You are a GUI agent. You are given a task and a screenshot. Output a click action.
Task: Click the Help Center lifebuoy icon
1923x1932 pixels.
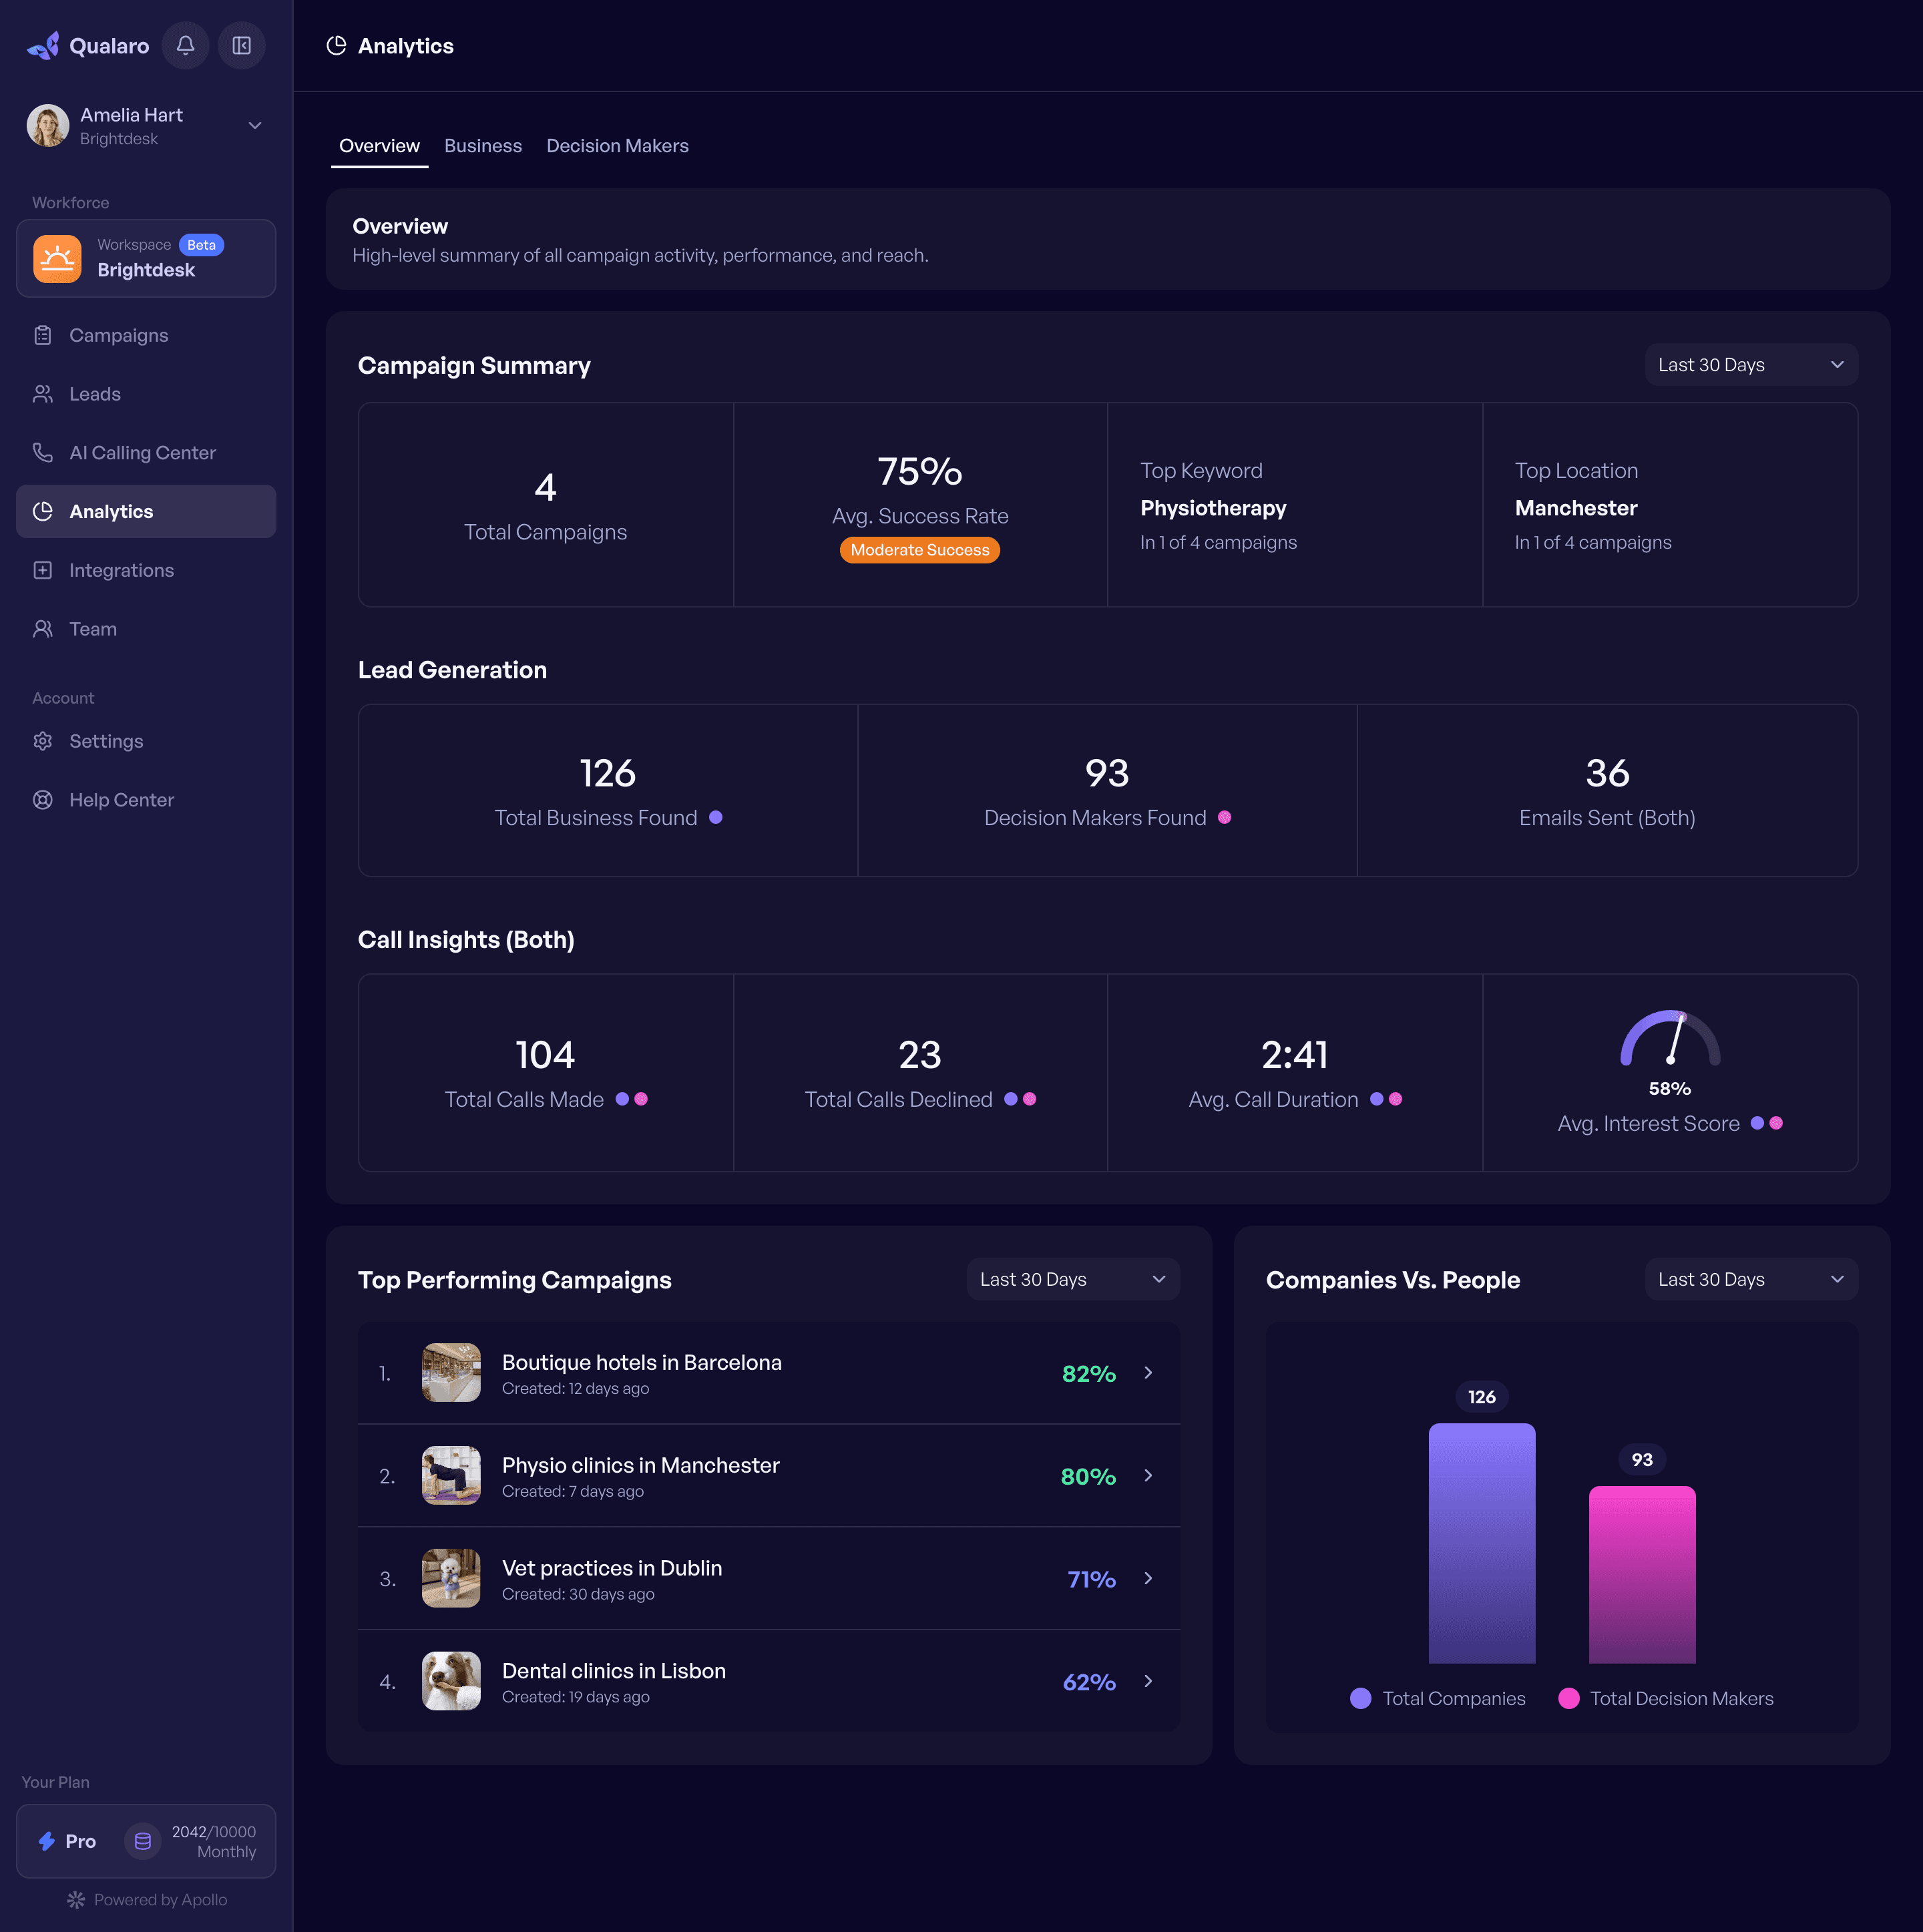click(x=43, y=800)
